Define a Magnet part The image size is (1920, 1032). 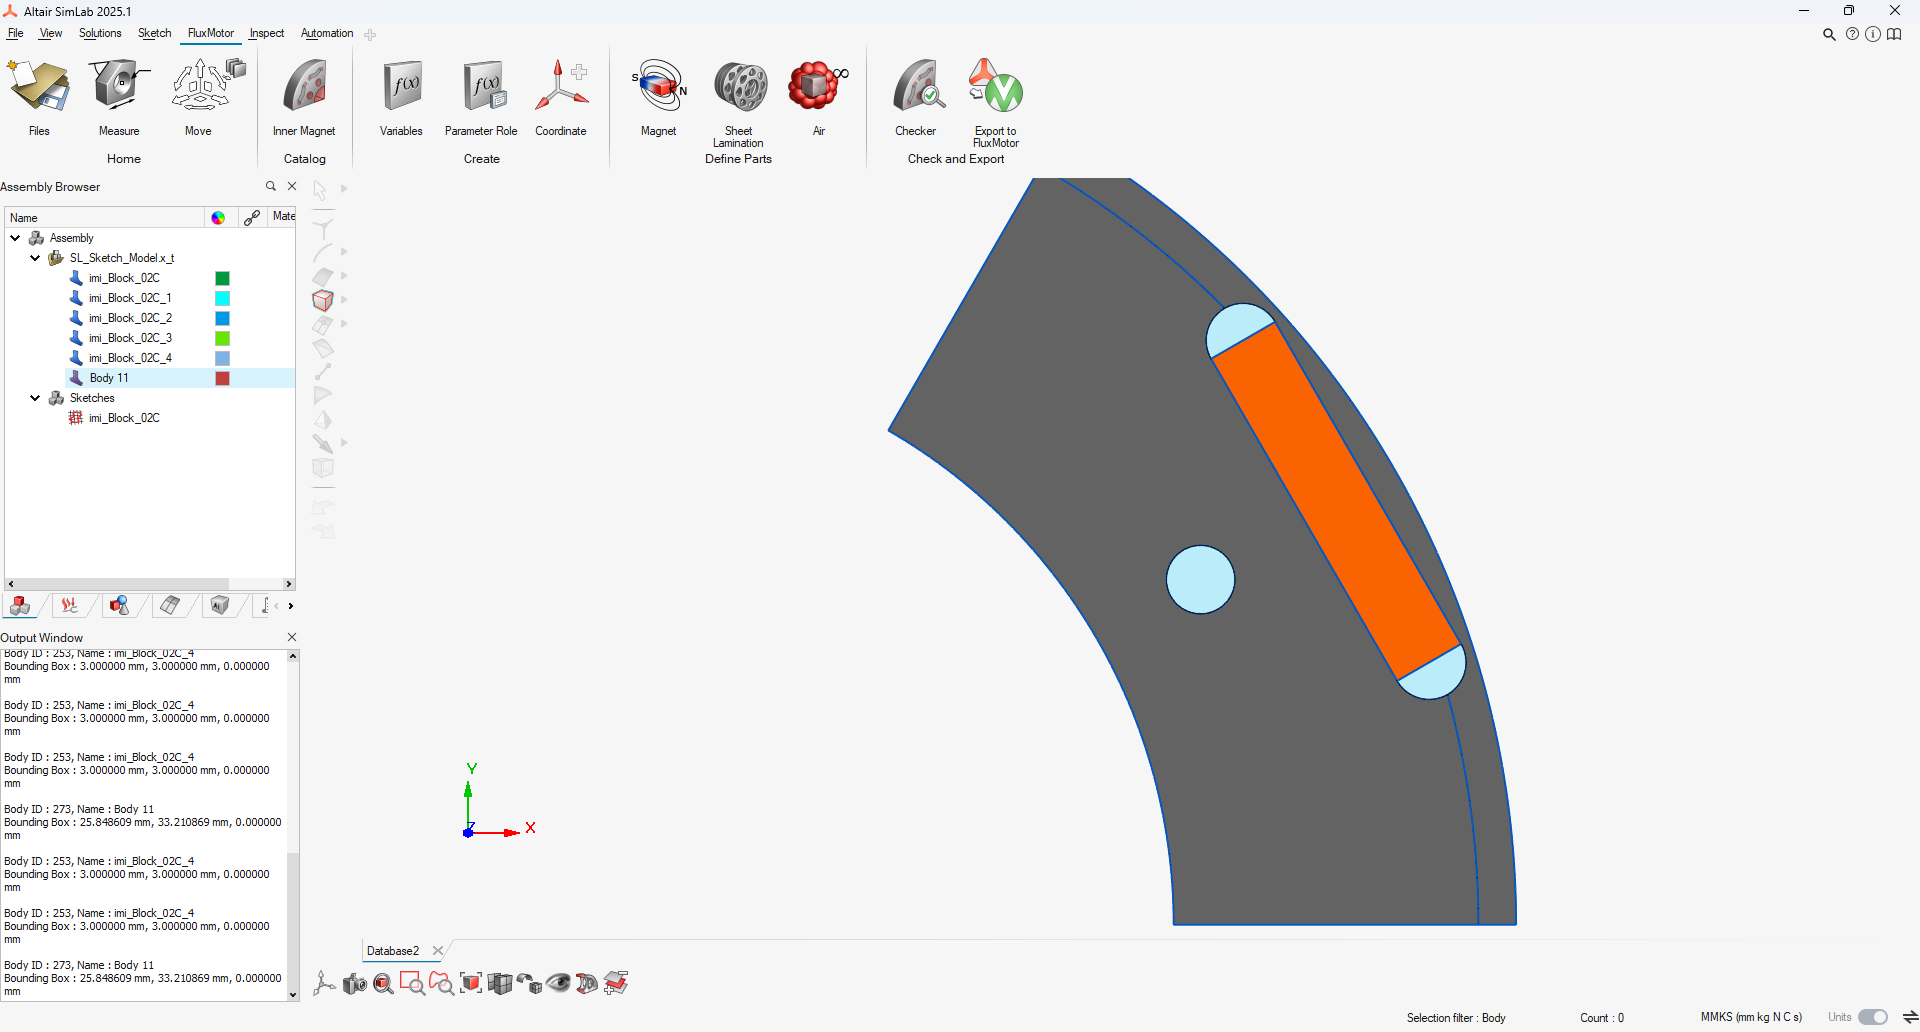click(659, 97)
